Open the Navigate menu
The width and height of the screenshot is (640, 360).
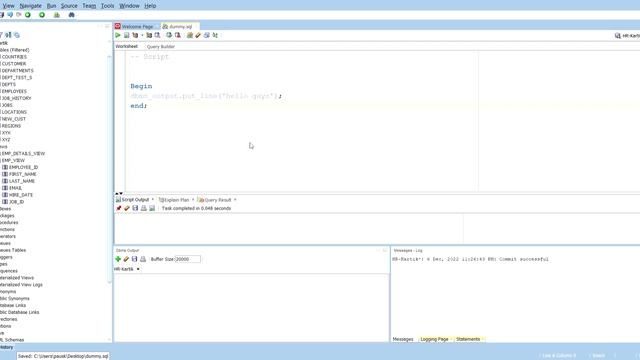pos(31,6)
